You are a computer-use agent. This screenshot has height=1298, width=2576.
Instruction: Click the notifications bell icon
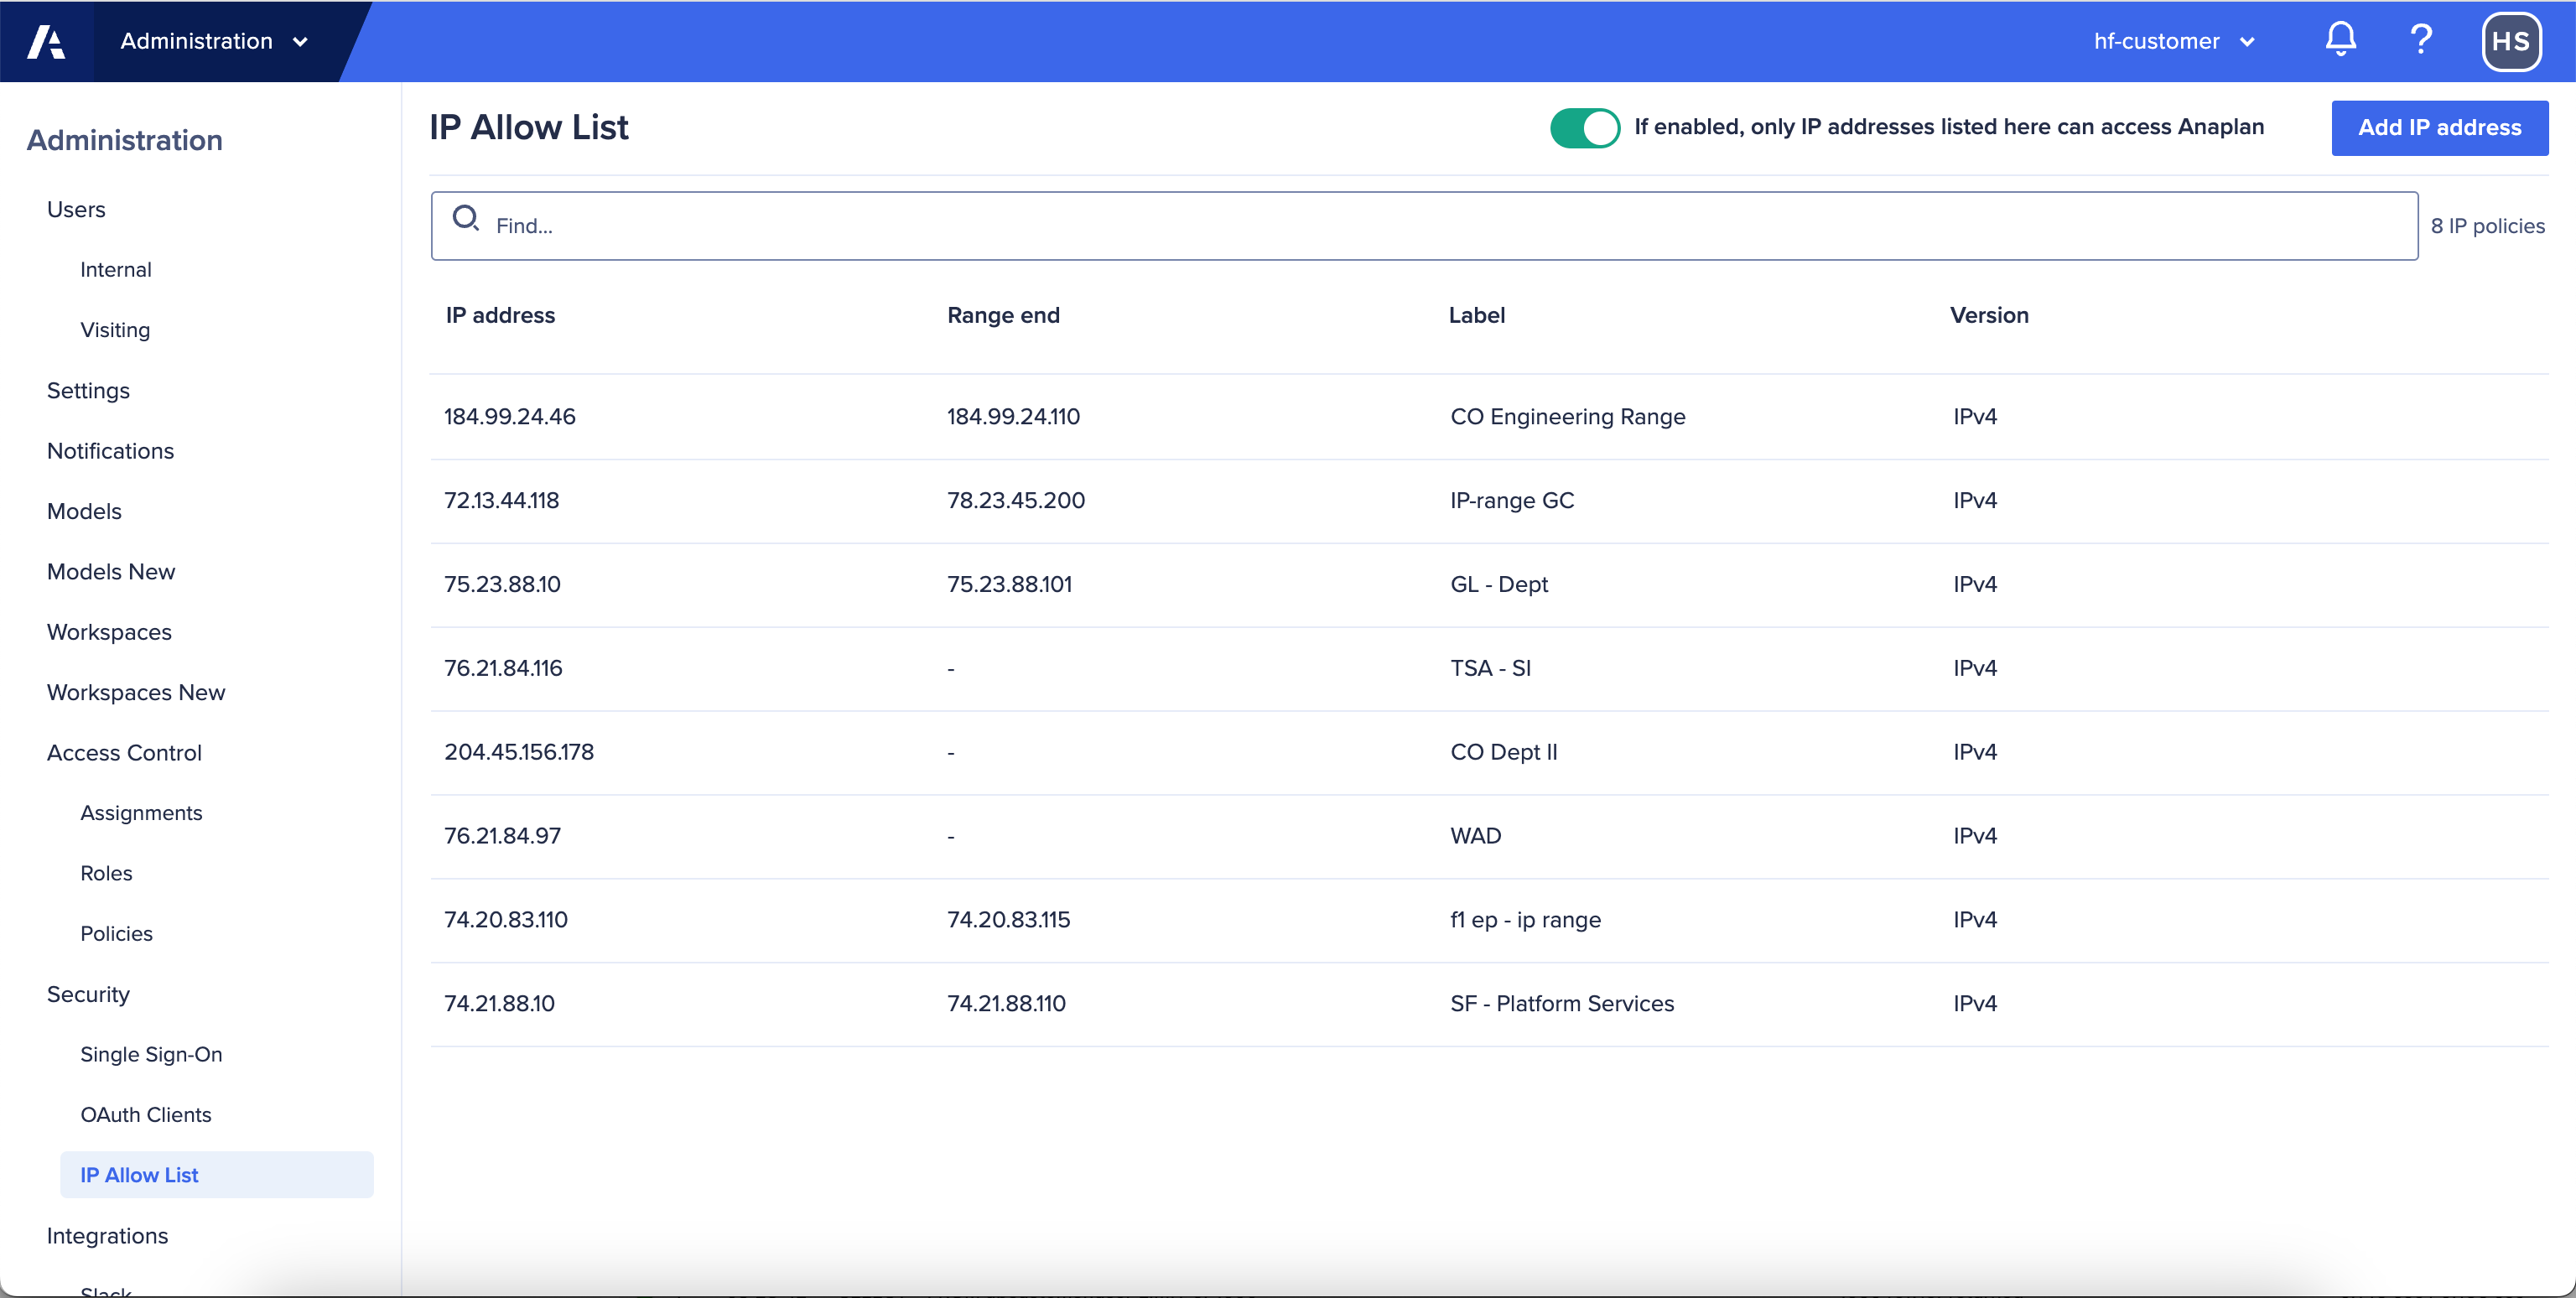(2341, 41)
